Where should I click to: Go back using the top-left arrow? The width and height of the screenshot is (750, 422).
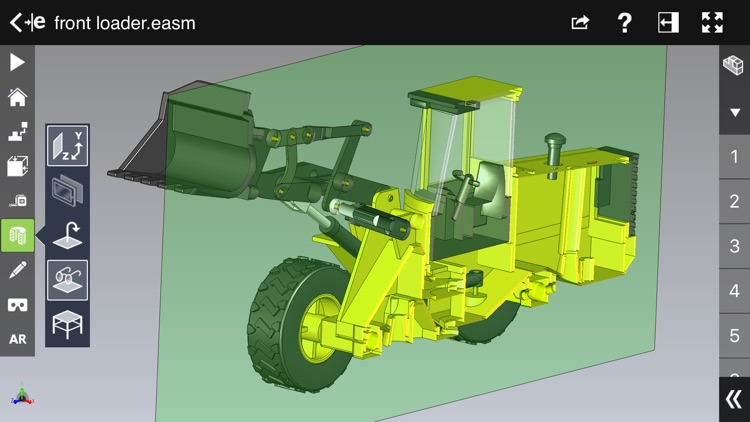pos(16,22)
